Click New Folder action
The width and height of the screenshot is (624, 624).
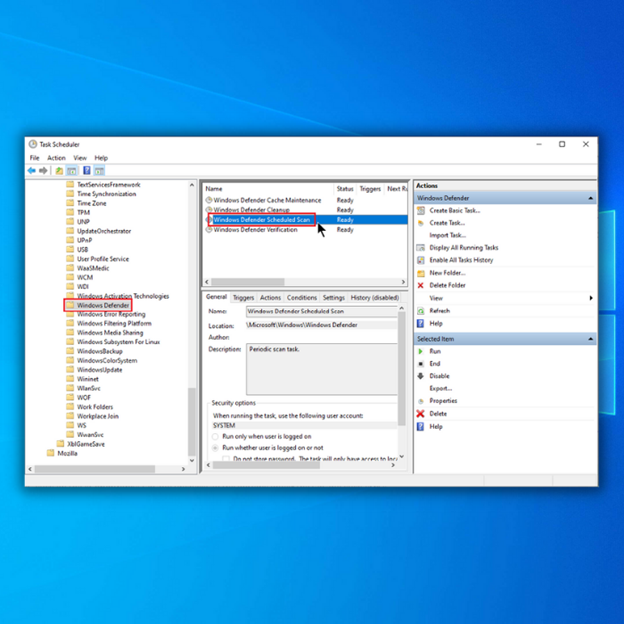click(x=447, y=273)
